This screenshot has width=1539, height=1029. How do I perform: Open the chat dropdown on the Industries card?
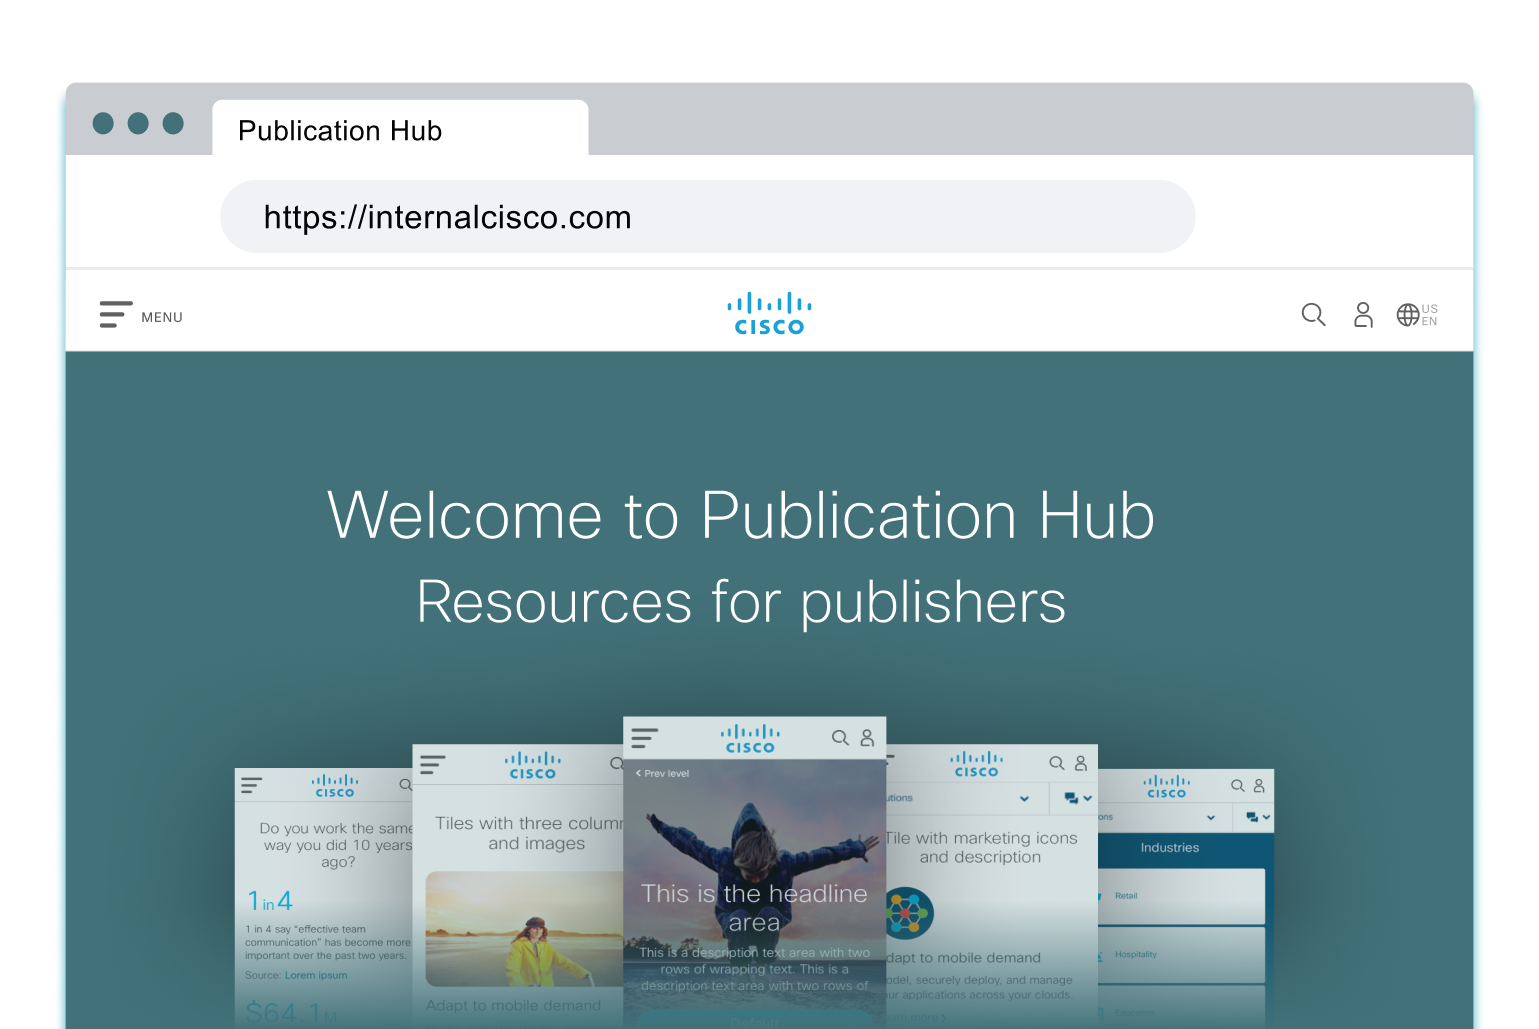[x=1258, y=817]
